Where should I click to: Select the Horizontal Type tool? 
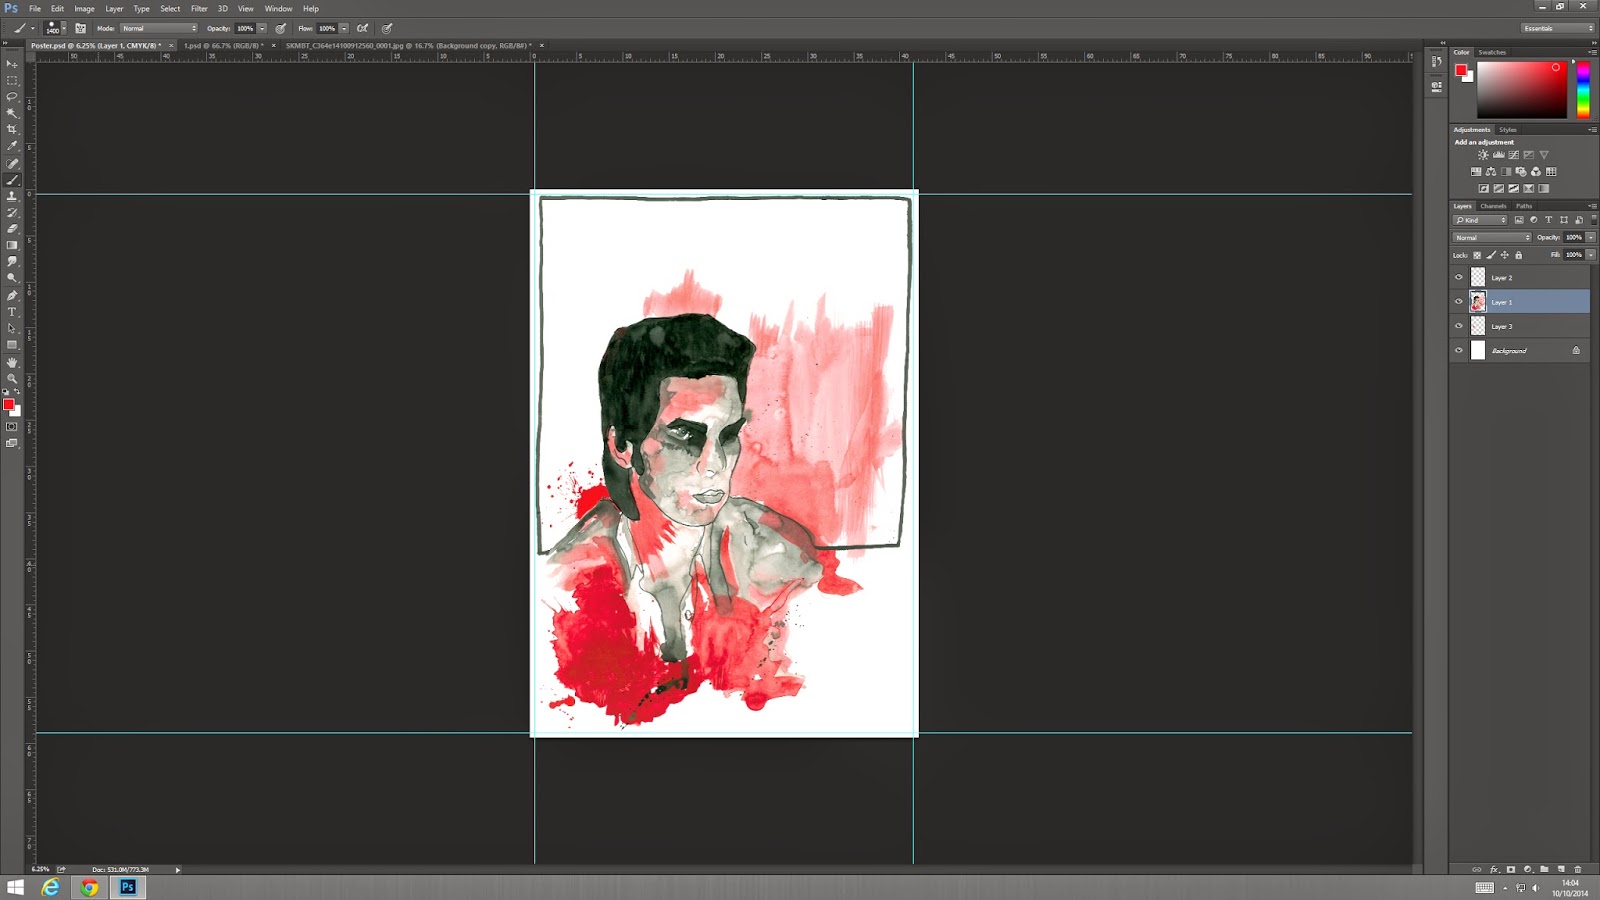point(12,312)
